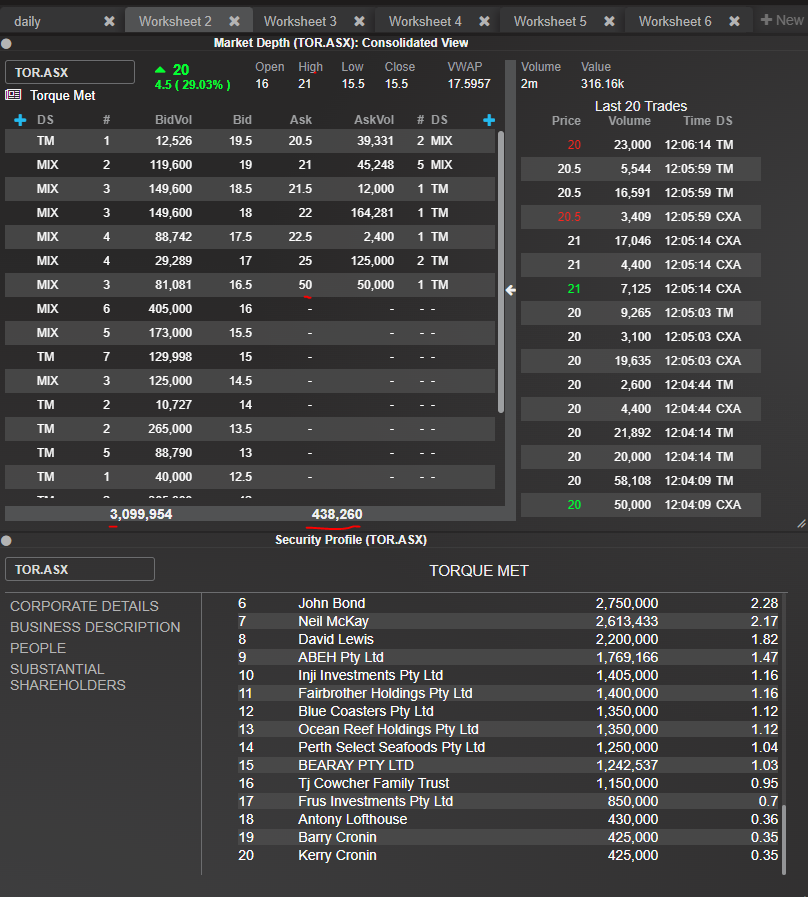Click the ask price 50
Viewport: 808px width, 897px height.
click(x=305, y=285)
